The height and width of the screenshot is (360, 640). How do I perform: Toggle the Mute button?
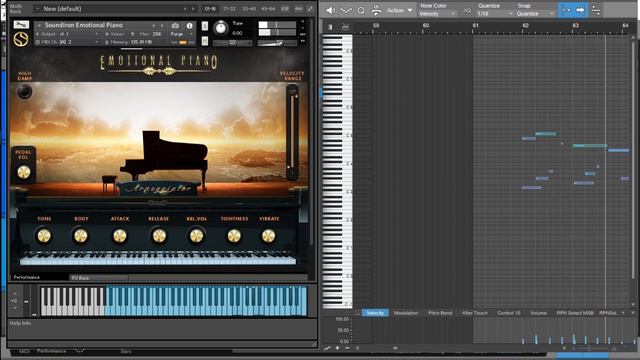[x=205, y=41]
